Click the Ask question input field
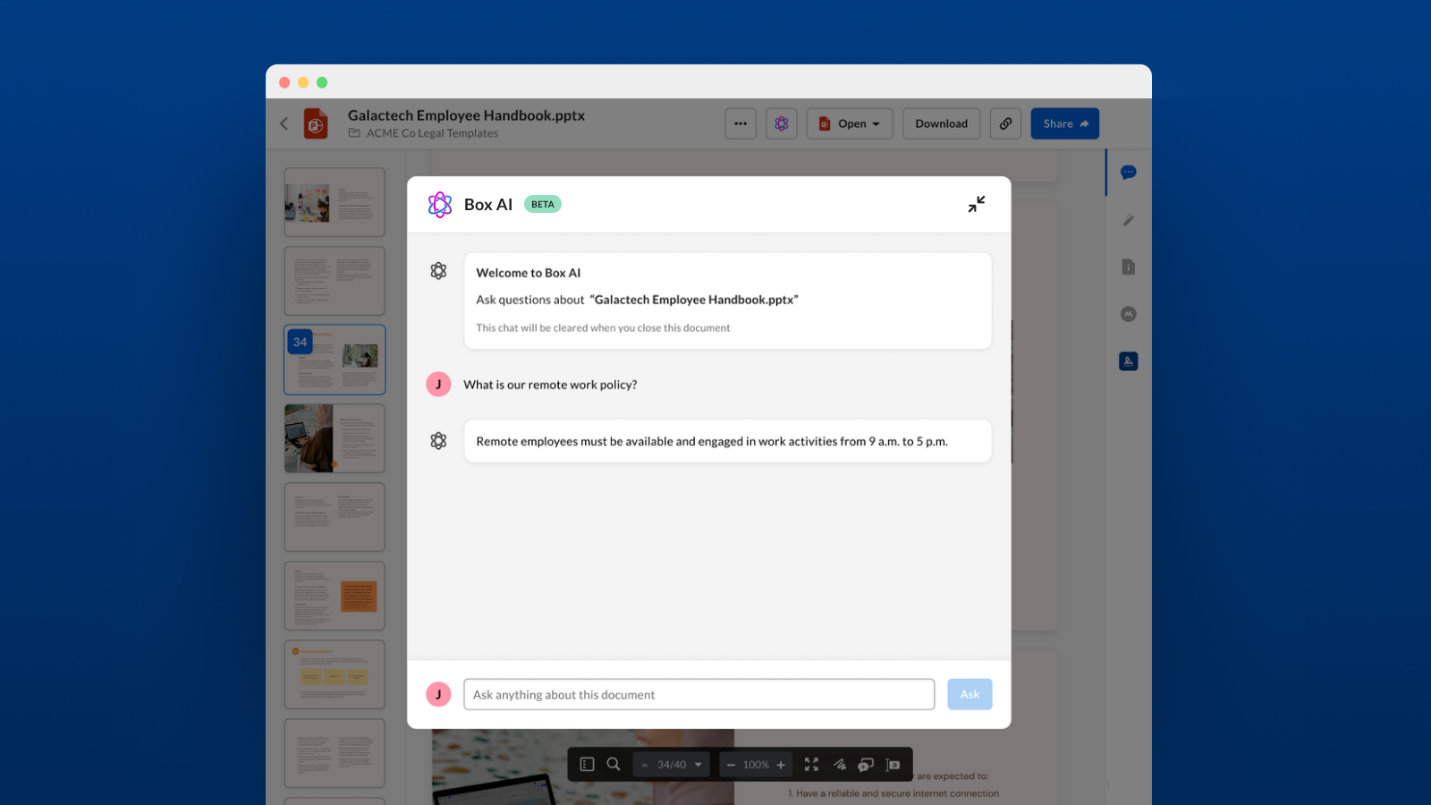Image resolution: width=1431 pixels, height=805 pixels. point(699,694)
